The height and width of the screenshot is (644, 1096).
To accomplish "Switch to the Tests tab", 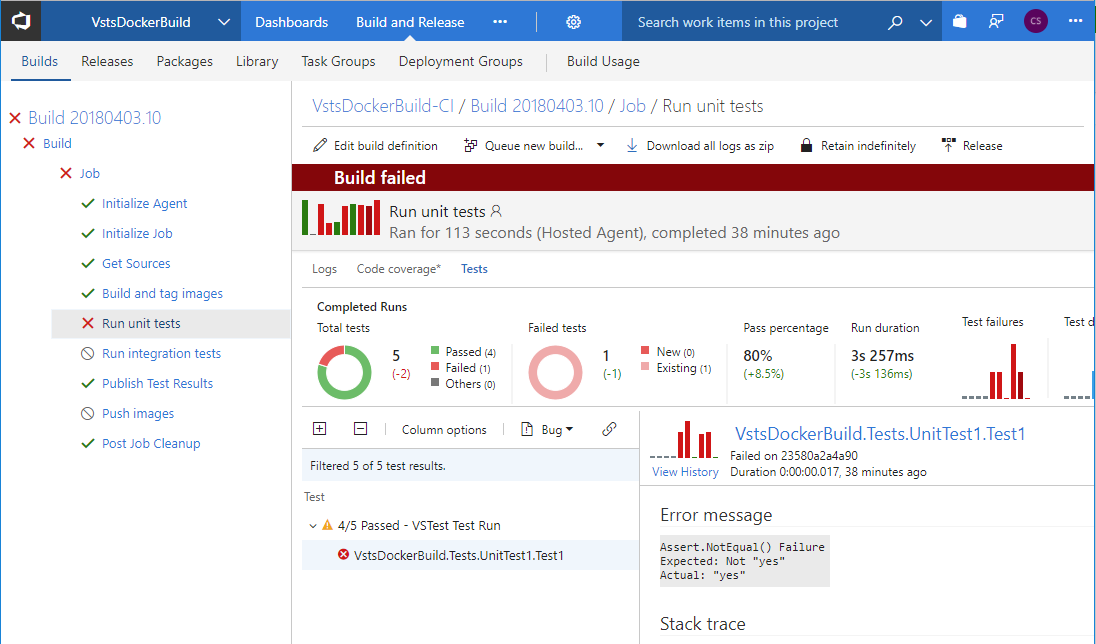I will pos(474,269).
